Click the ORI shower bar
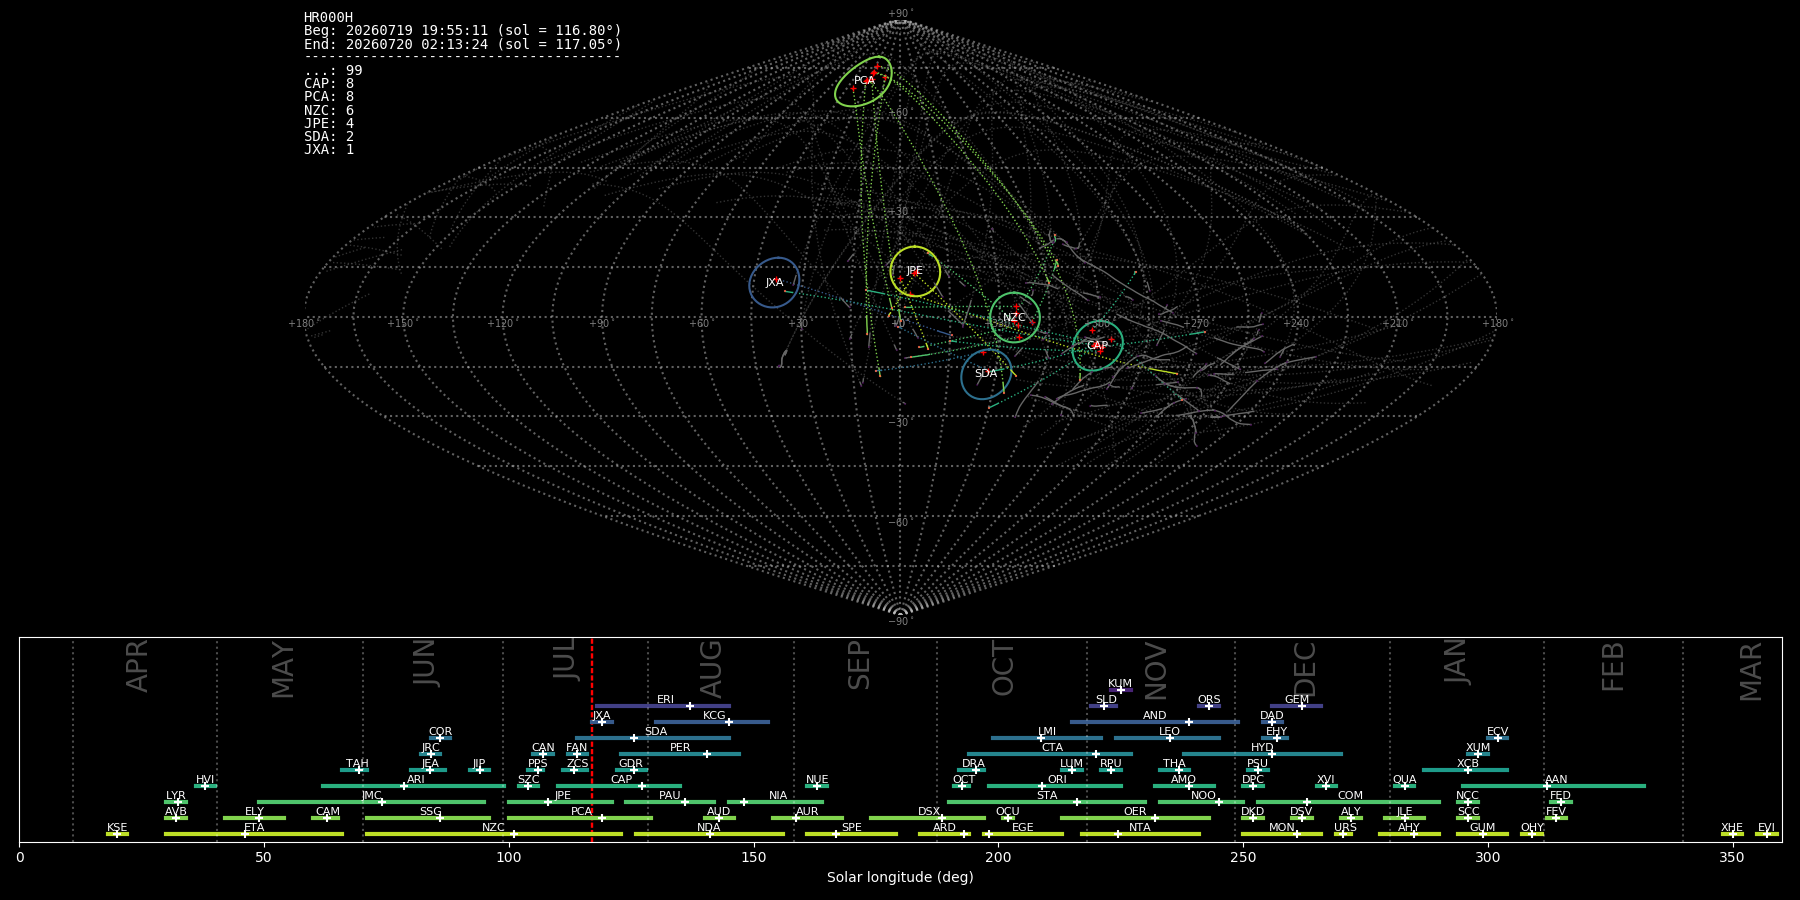Viewport: 1800px width, 900px height. [1055, 786]
